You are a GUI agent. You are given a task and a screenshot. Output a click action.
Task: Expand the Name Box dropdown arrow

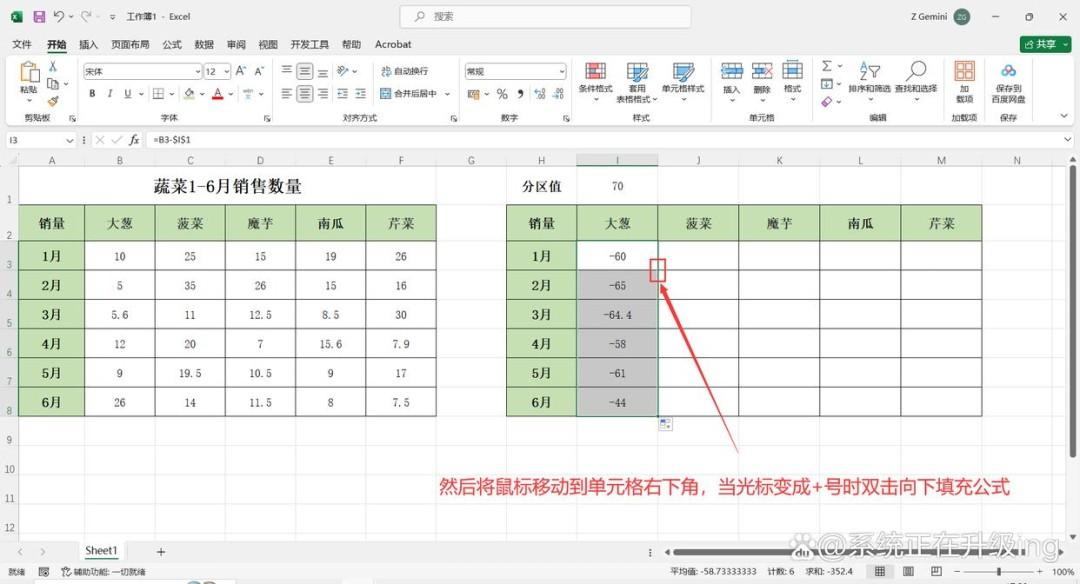pyautogui.click(x=70, y=140)
